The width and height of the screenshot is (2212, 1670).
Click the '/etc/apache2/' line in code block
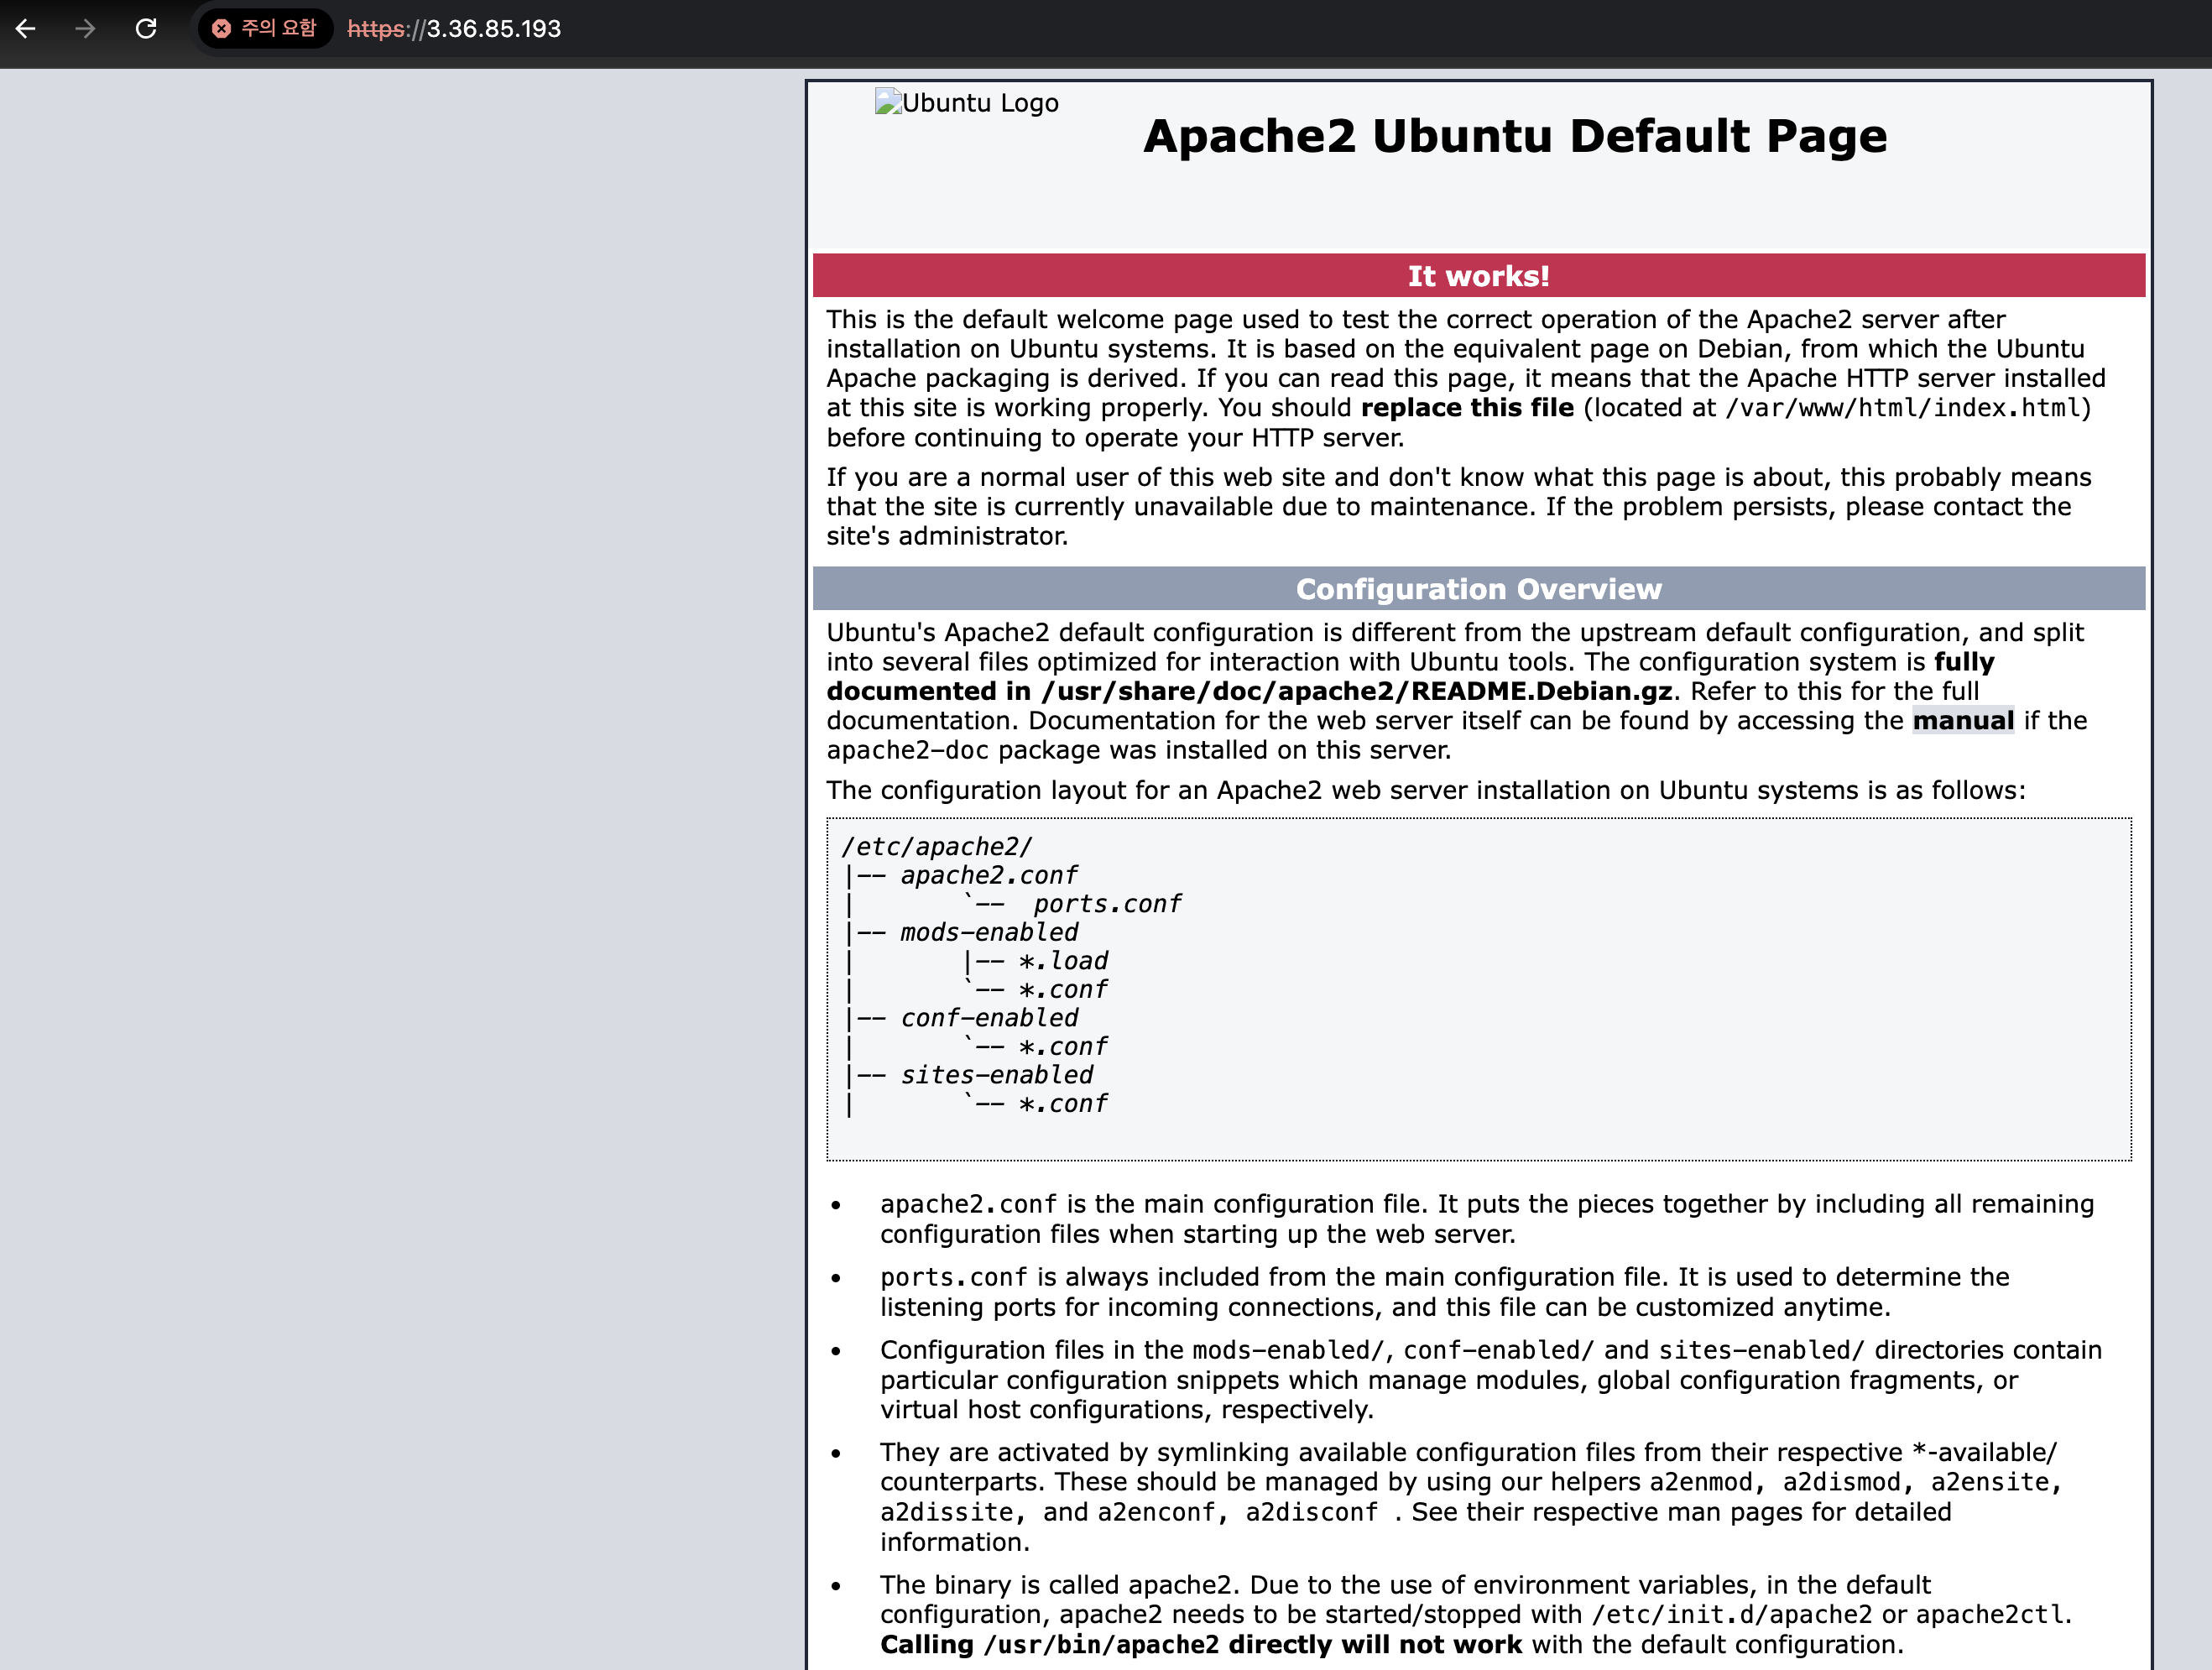pyautogui.click(x=936, y=846)
